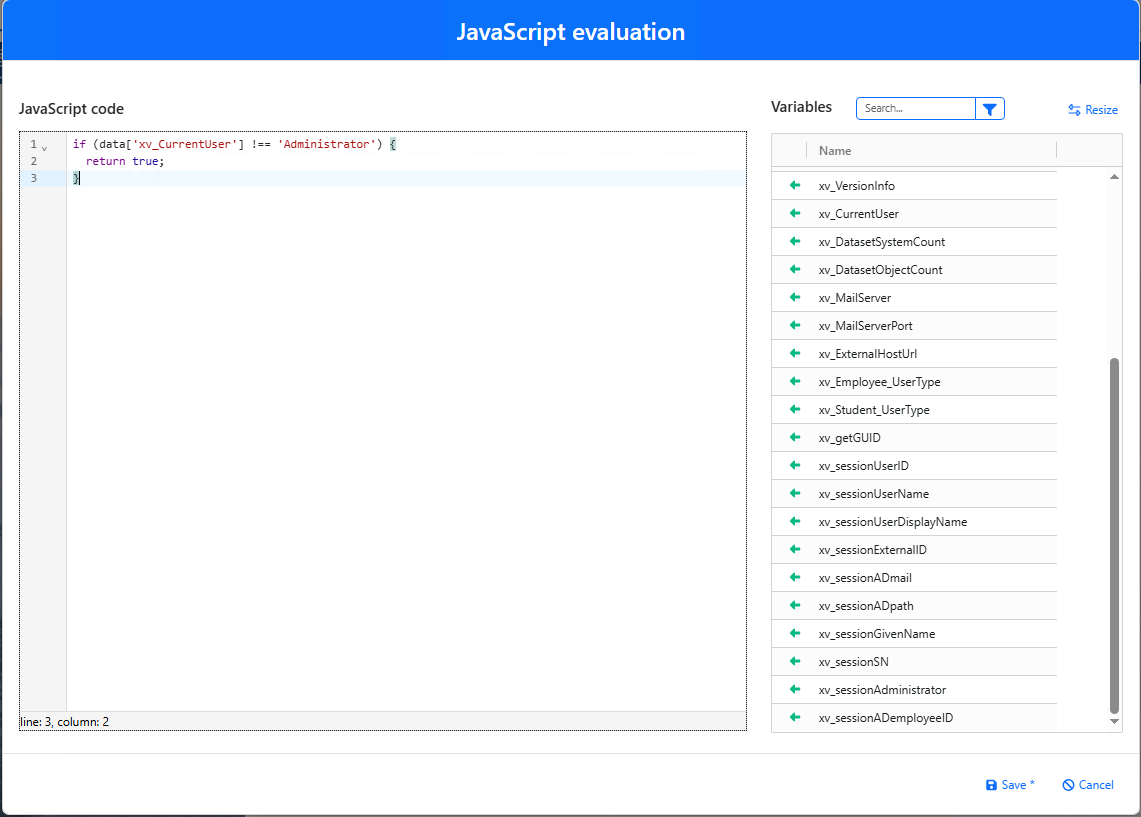Insert xv_MailServer via its green arrow
The image size is (1141, 817).
pos(795,298)
